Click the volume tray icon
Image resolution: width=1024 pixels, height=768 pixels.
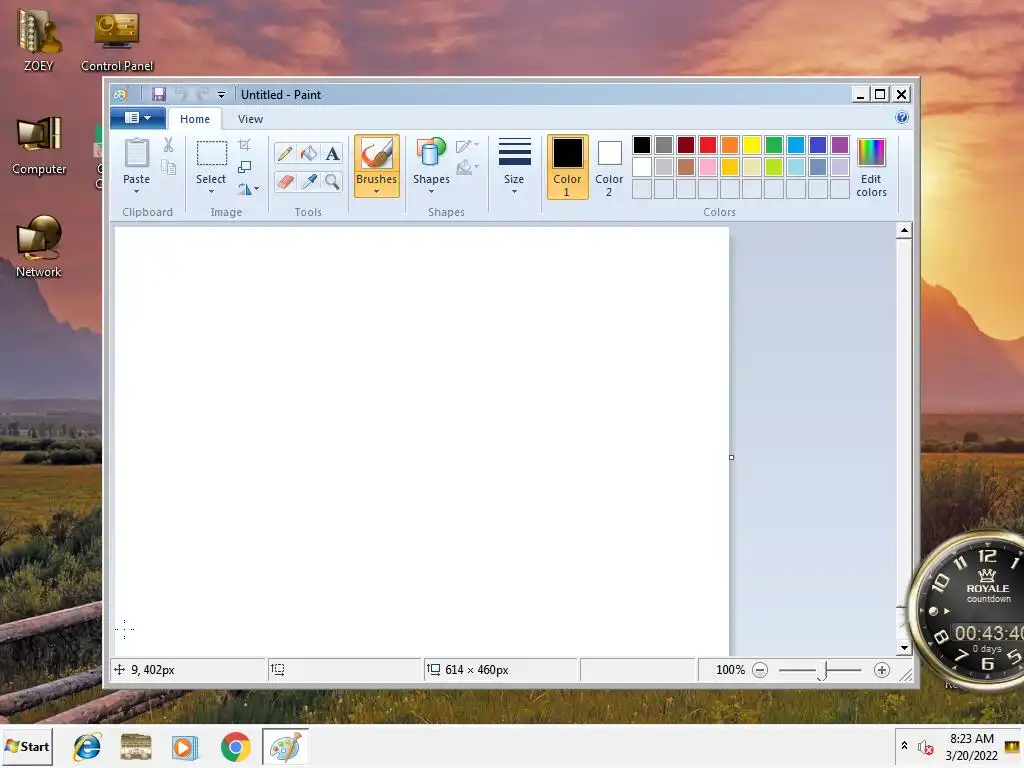925,746
